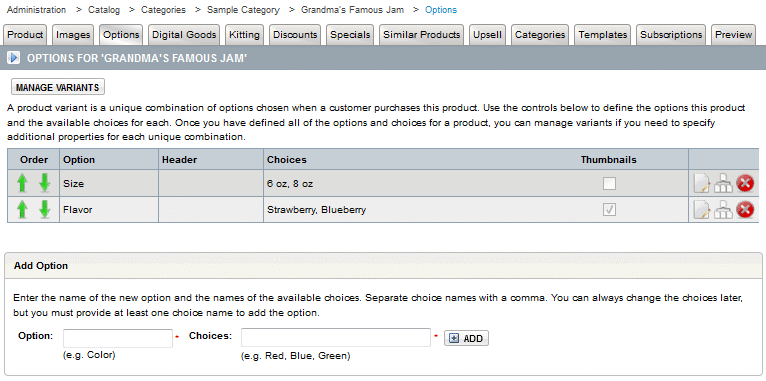This screenshot has height=381, width=766.
Task: Open the Preview tab
Action: coord(733,35)
